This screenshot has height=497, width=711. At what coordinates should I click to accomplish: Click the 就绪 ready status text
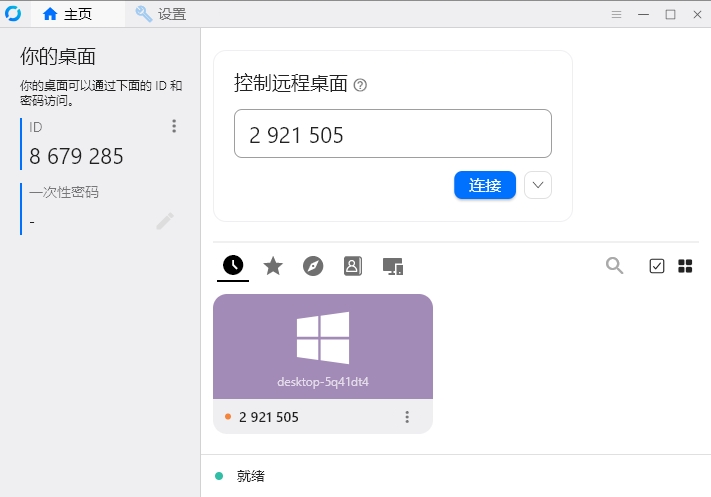pos(250,476)
